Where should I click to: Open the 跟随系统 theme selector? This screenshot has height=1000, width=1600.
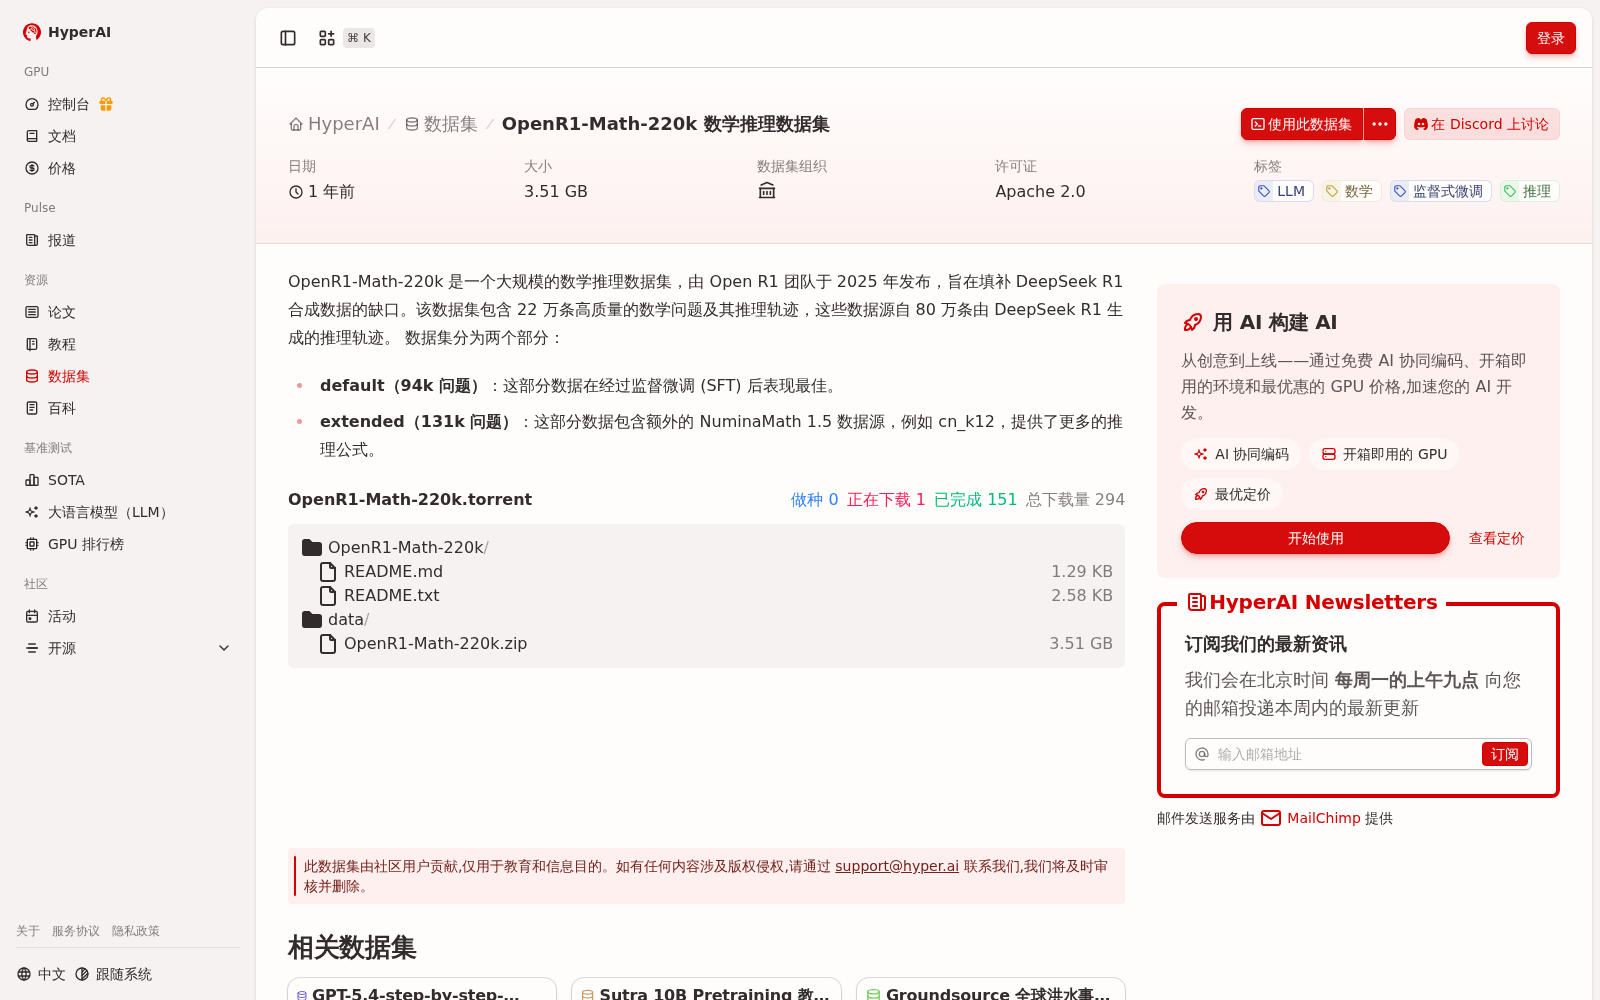coord(113,974)
